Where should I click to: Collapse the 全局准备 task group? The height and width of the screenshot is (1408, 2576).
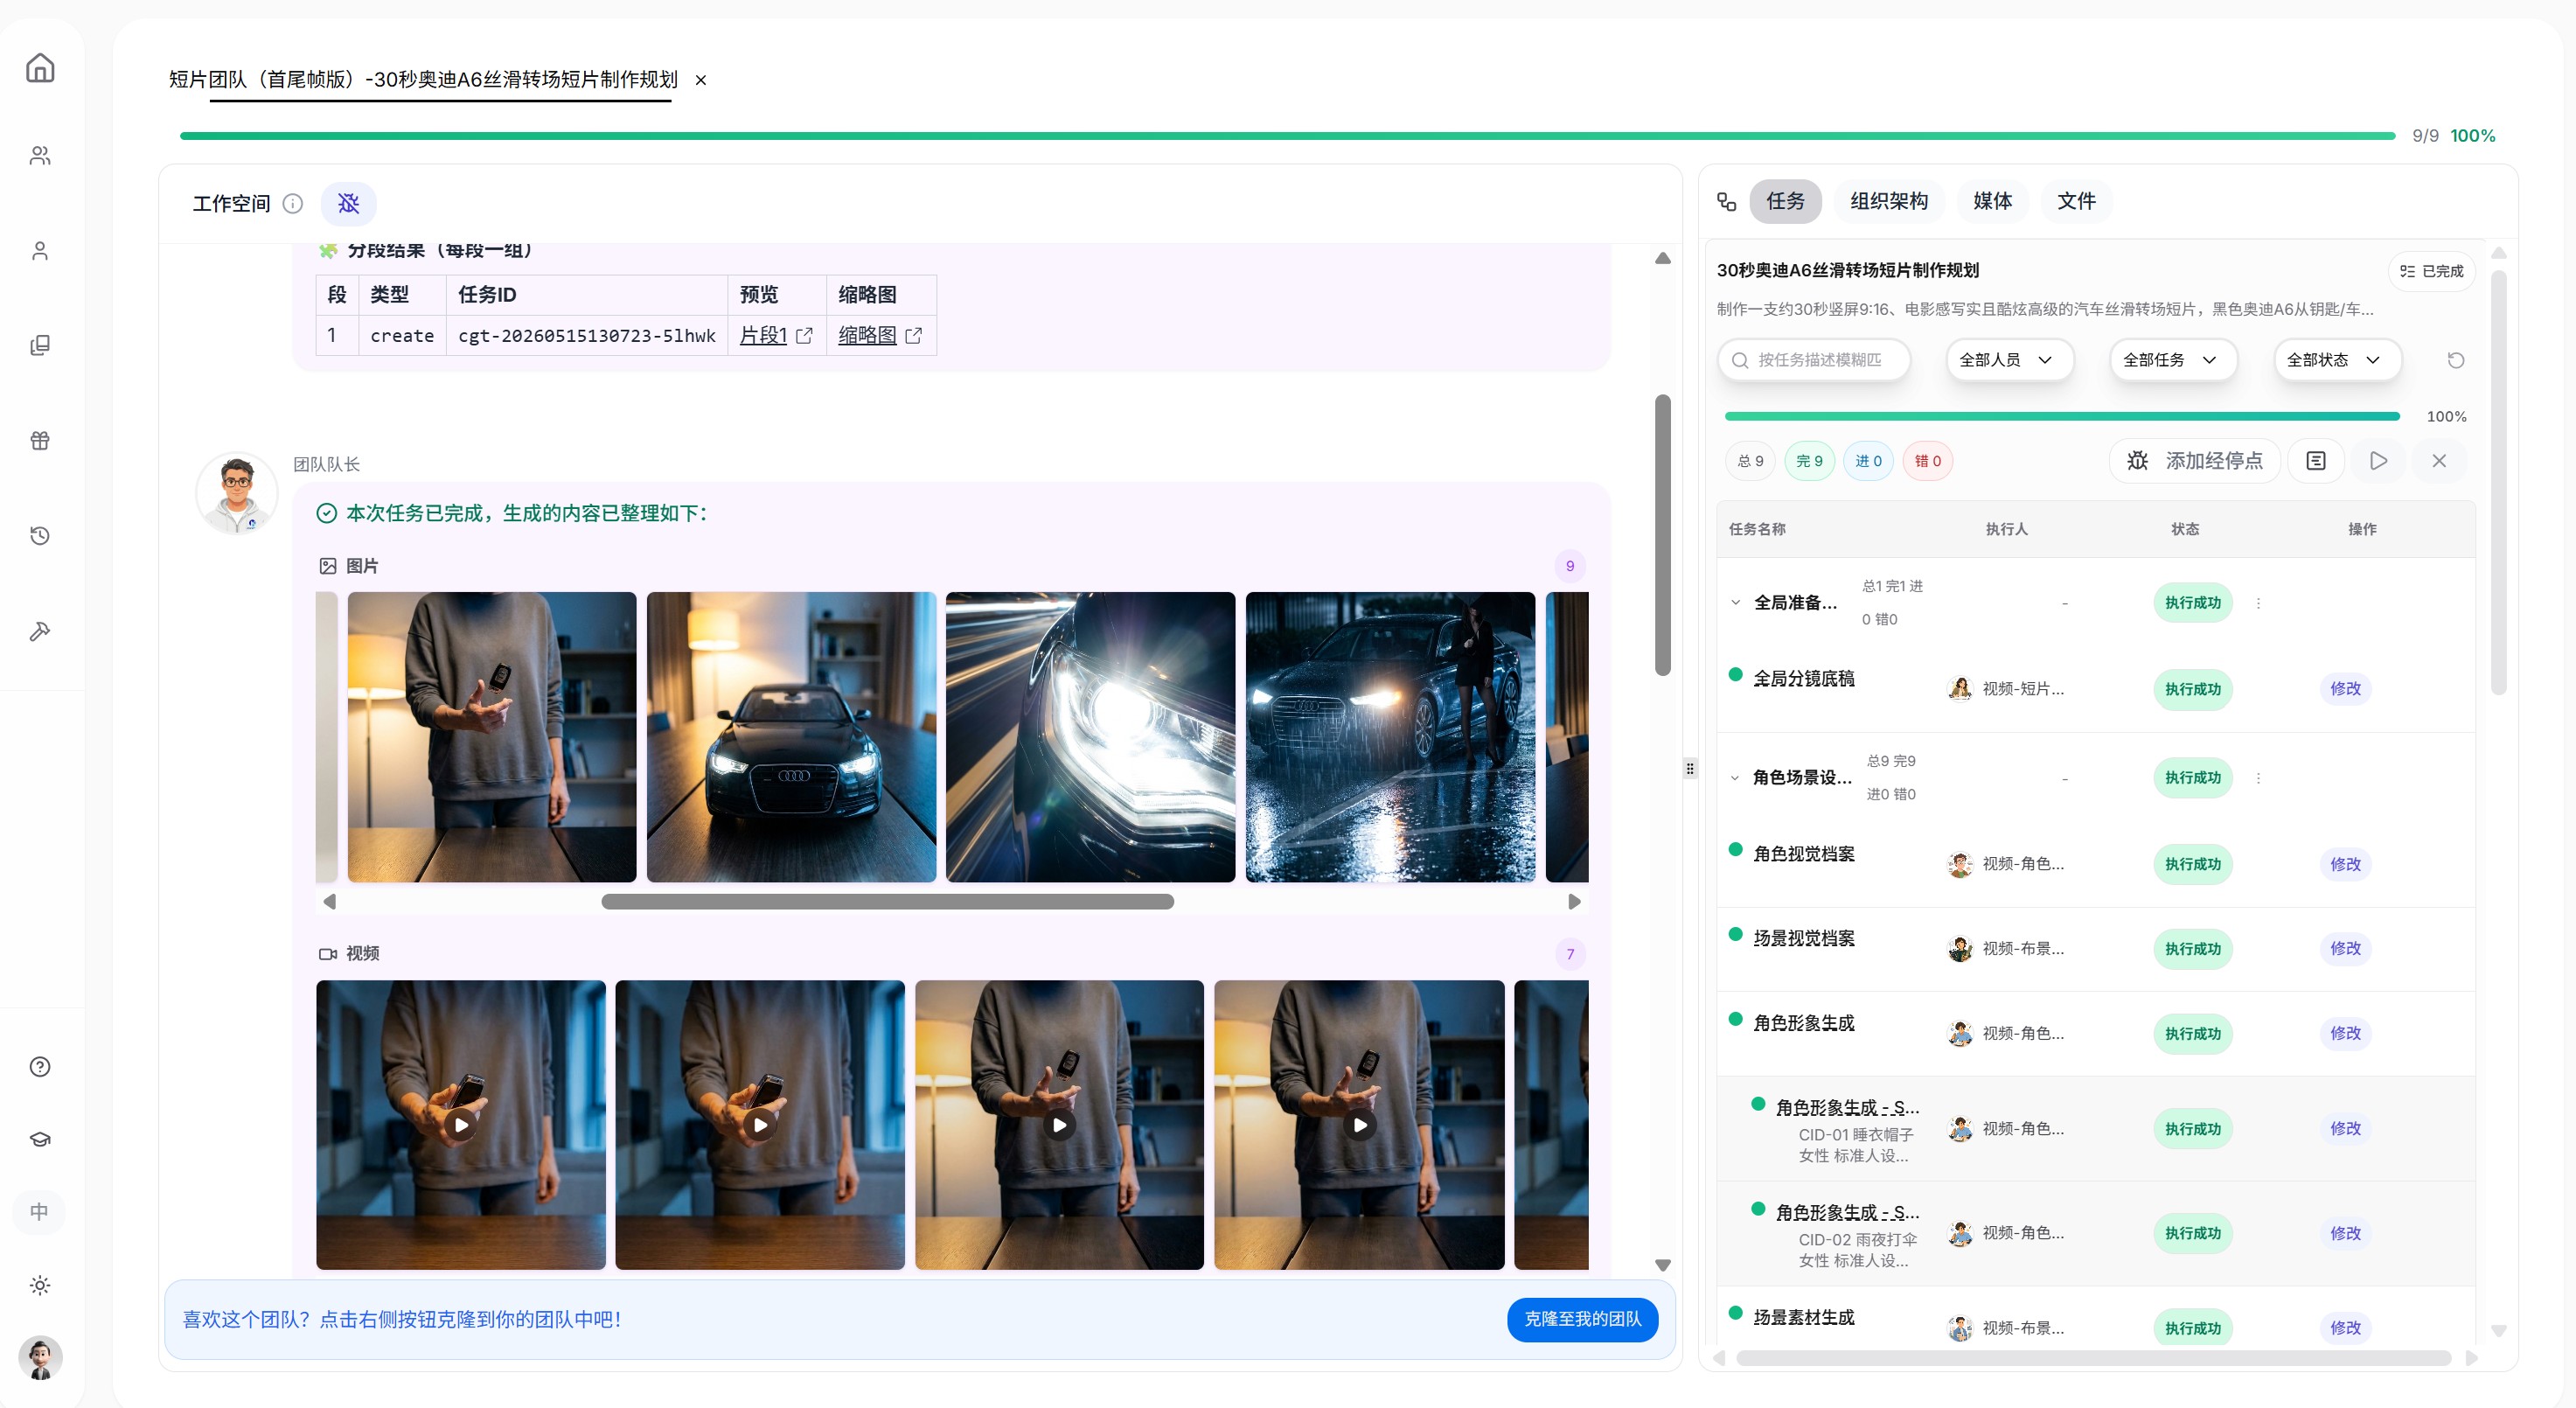[x=1735, y=603]
